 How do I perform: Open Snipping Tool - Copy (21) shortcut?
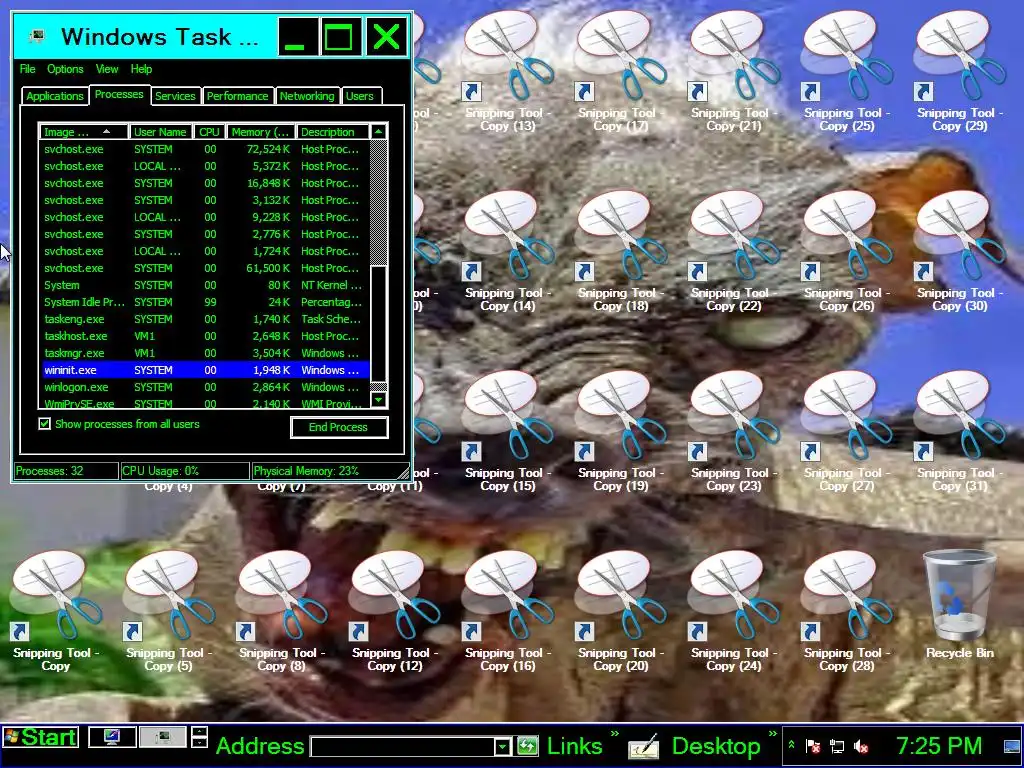pyautogui.click(x=733, y=71)
